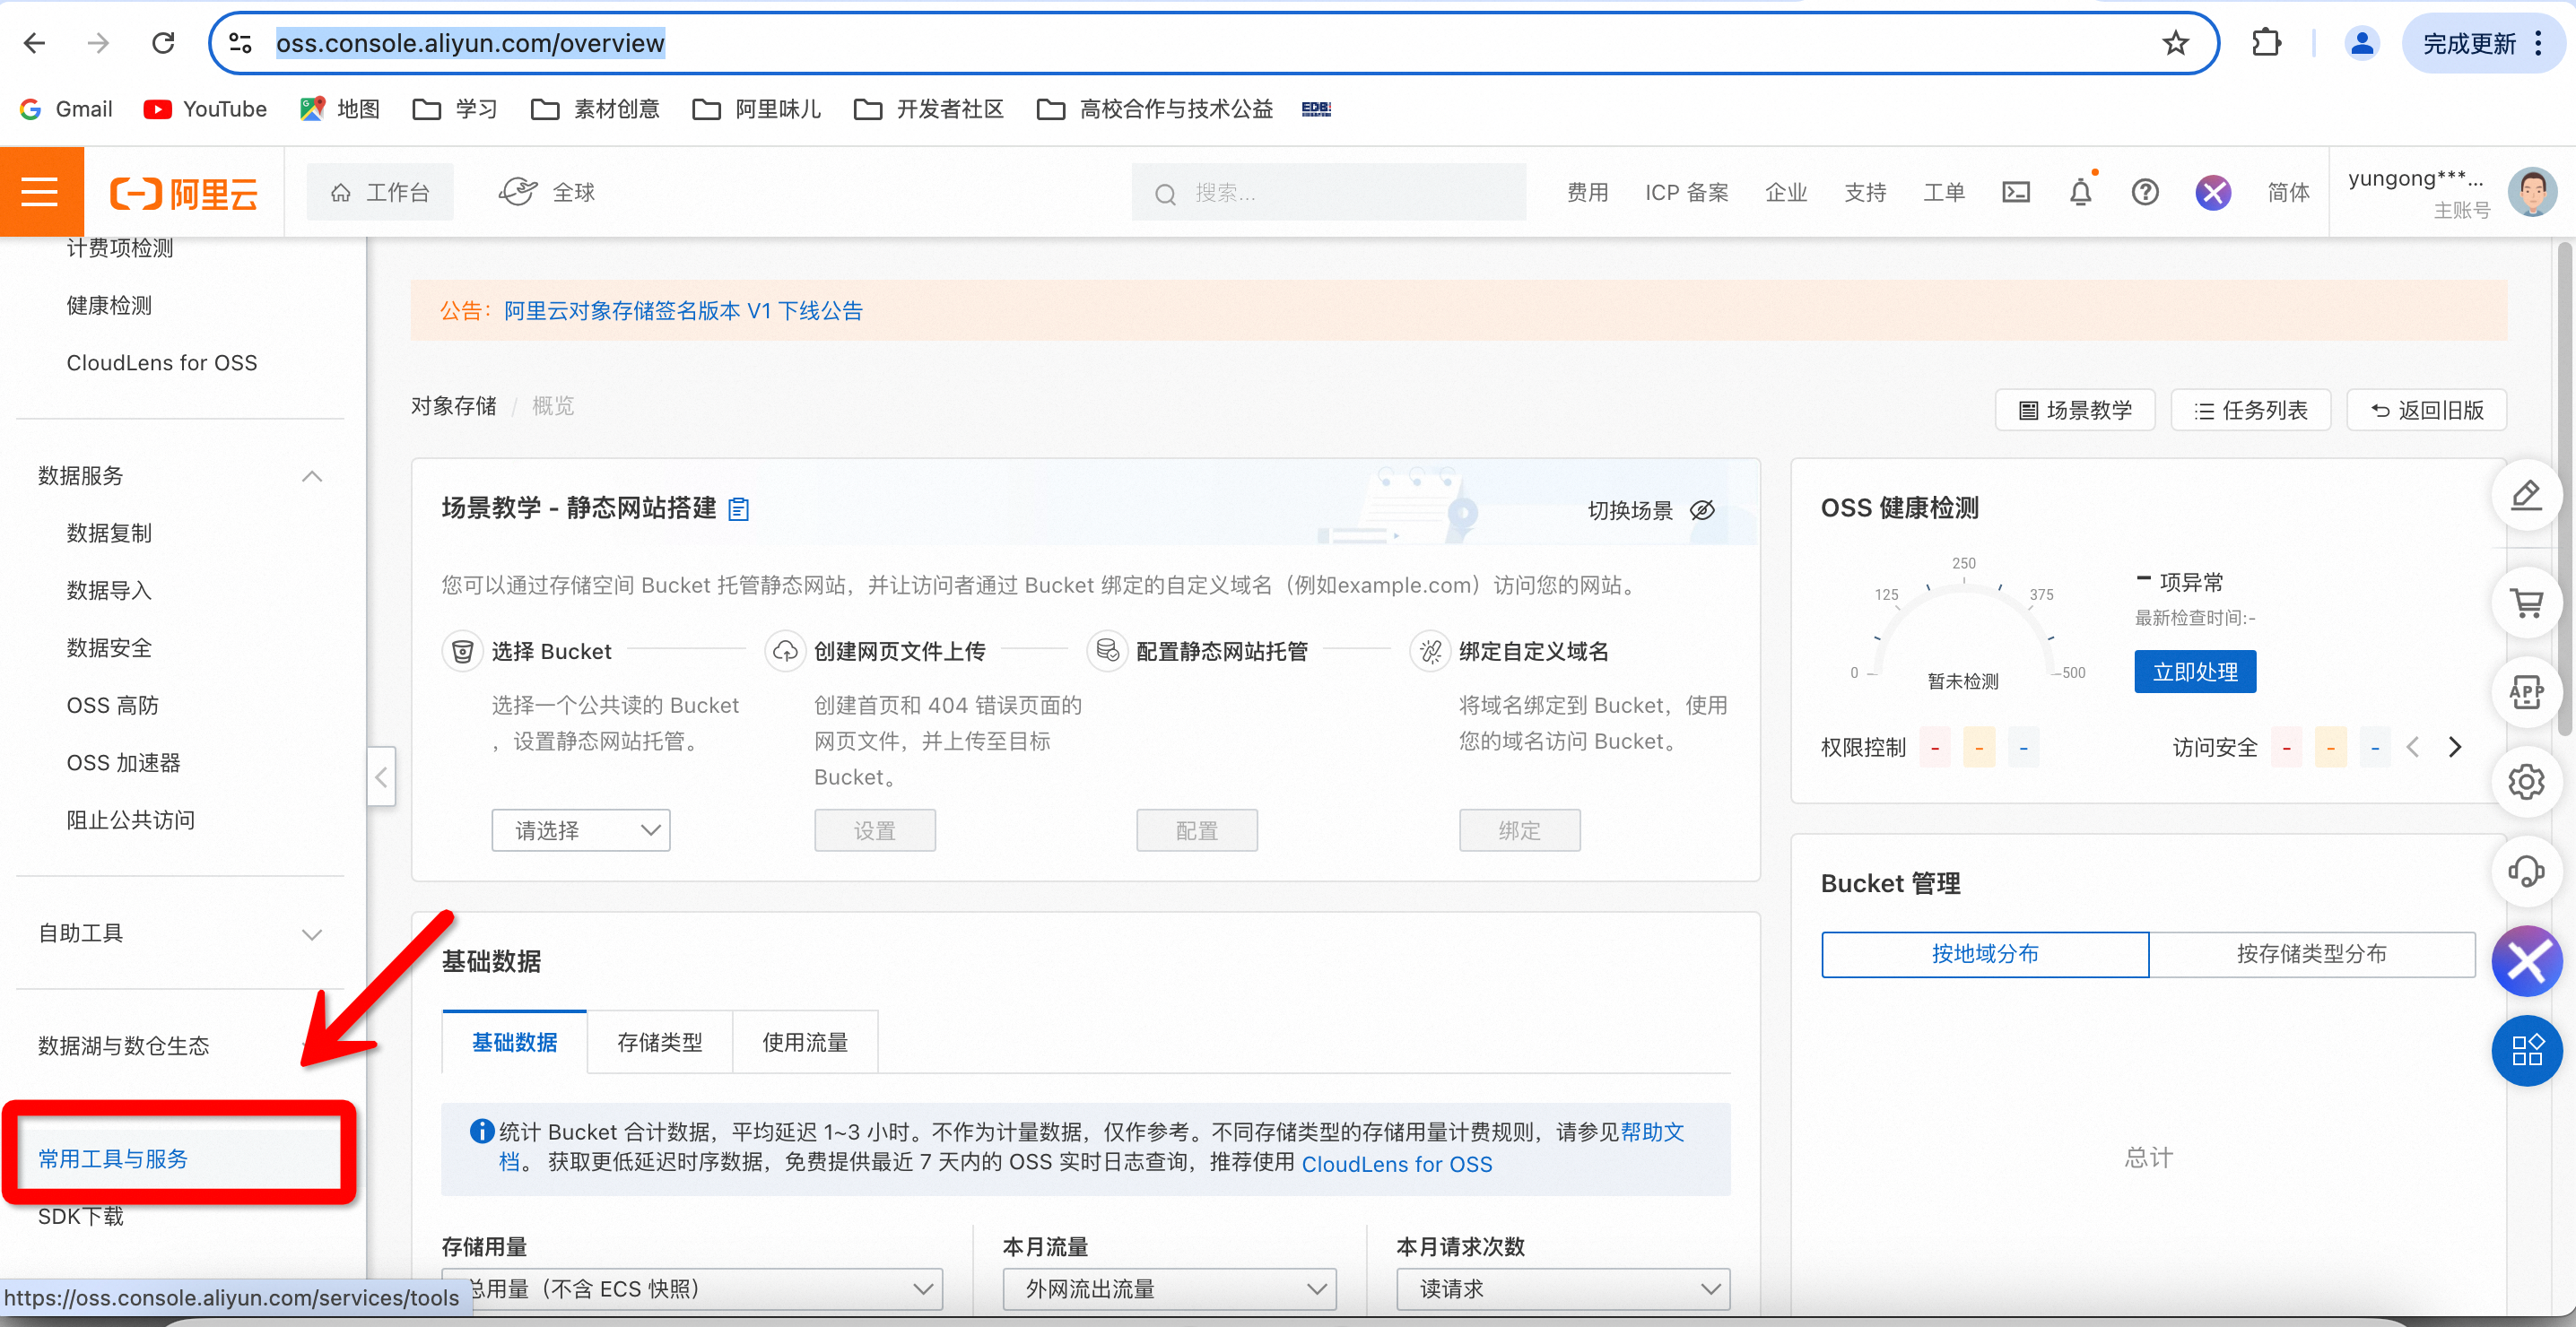The height and width of the screenshot is (1327, 2576).
Task: Click the 立即处理 button
Action: coord(2194,672)
